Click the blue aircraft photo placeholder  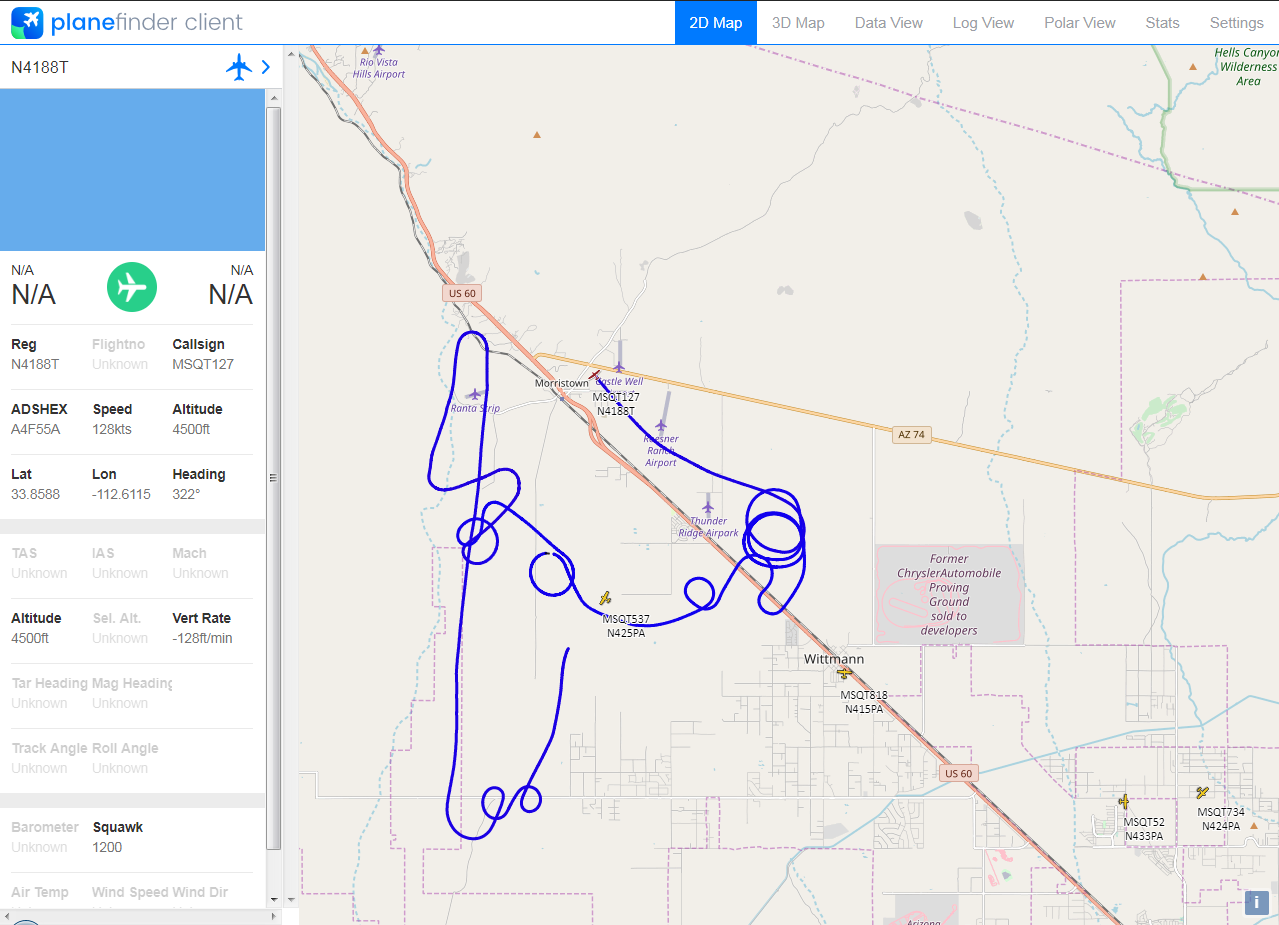pyautogui.click(x=132, y=170)
